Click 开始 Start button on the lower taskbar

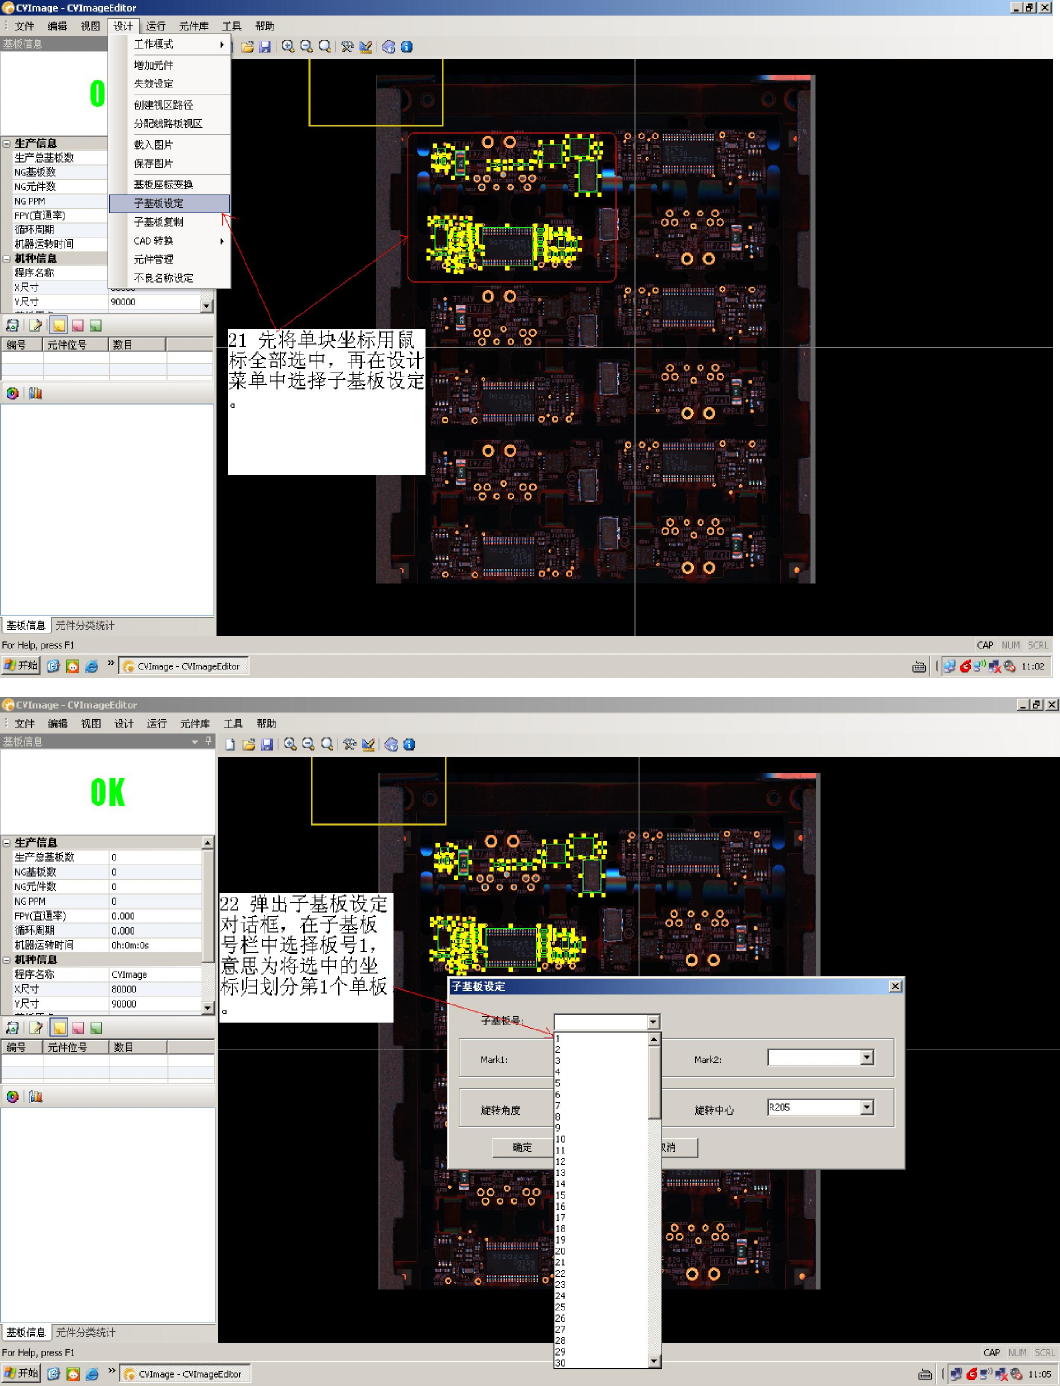tap(21, 1374)
